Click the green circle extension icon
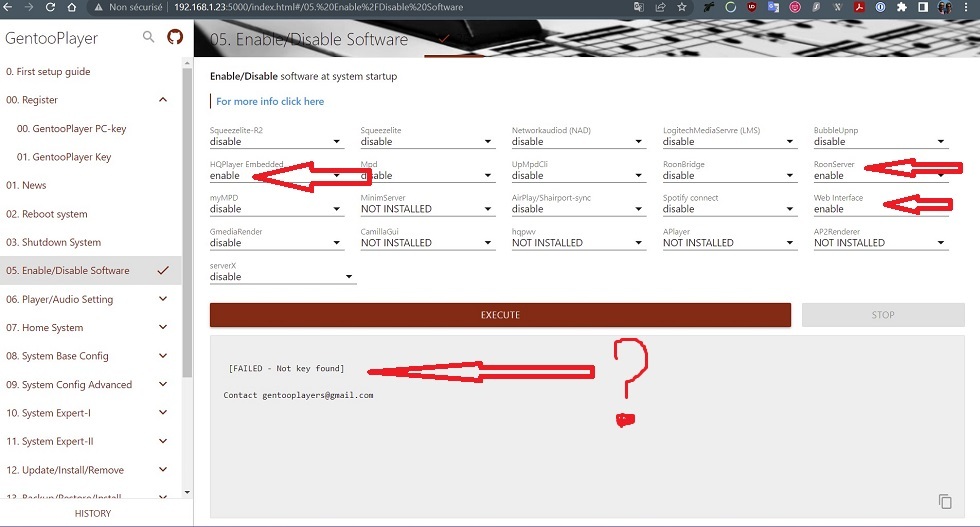The width and height of the screenshot is (980, 527). click(x=731, y=7)
